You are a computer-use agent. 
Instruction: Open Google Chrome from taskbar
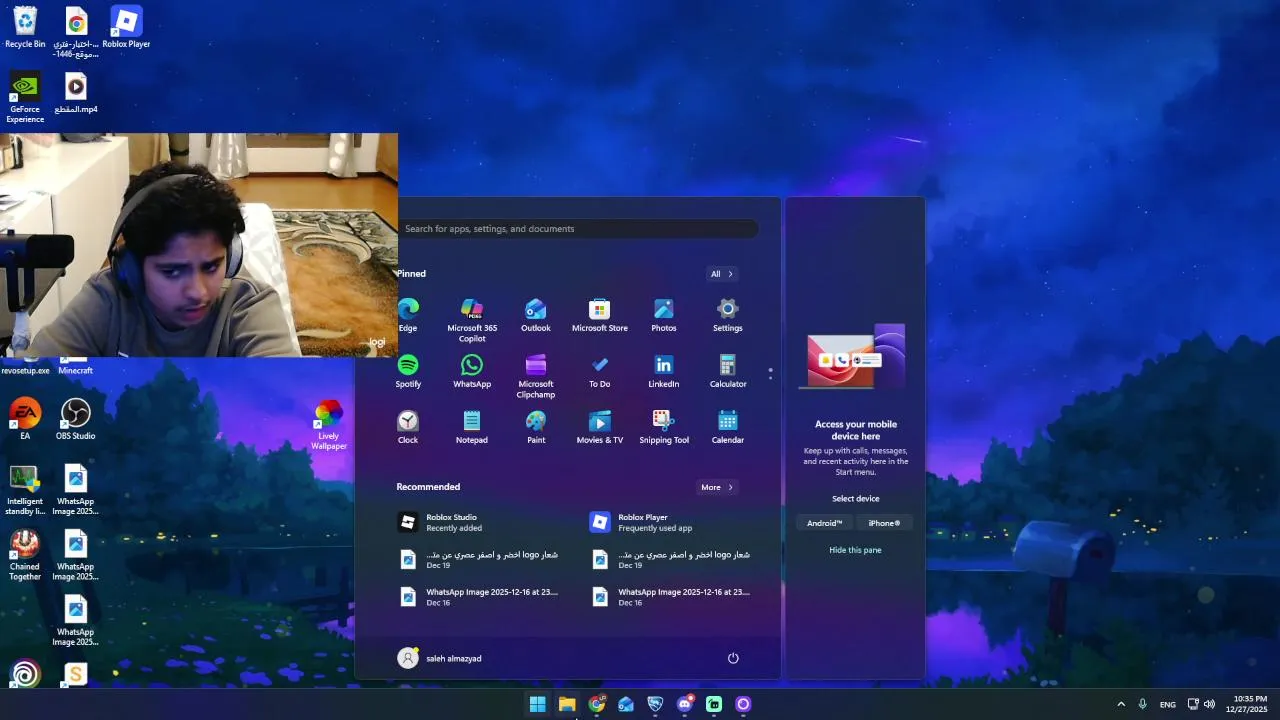[x=597, y=704]
